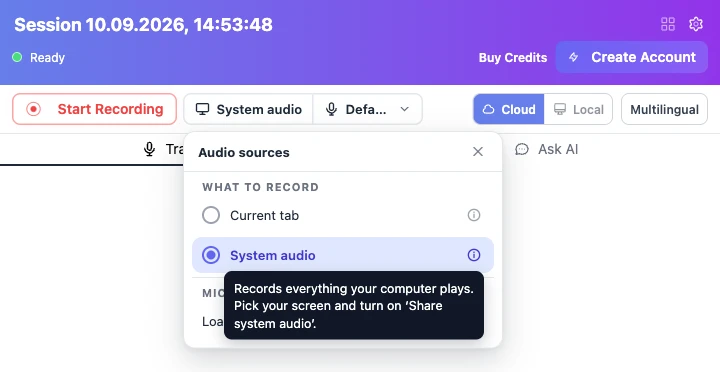Click the Audio sources heading text
The image size is (720, 372).
244,152
